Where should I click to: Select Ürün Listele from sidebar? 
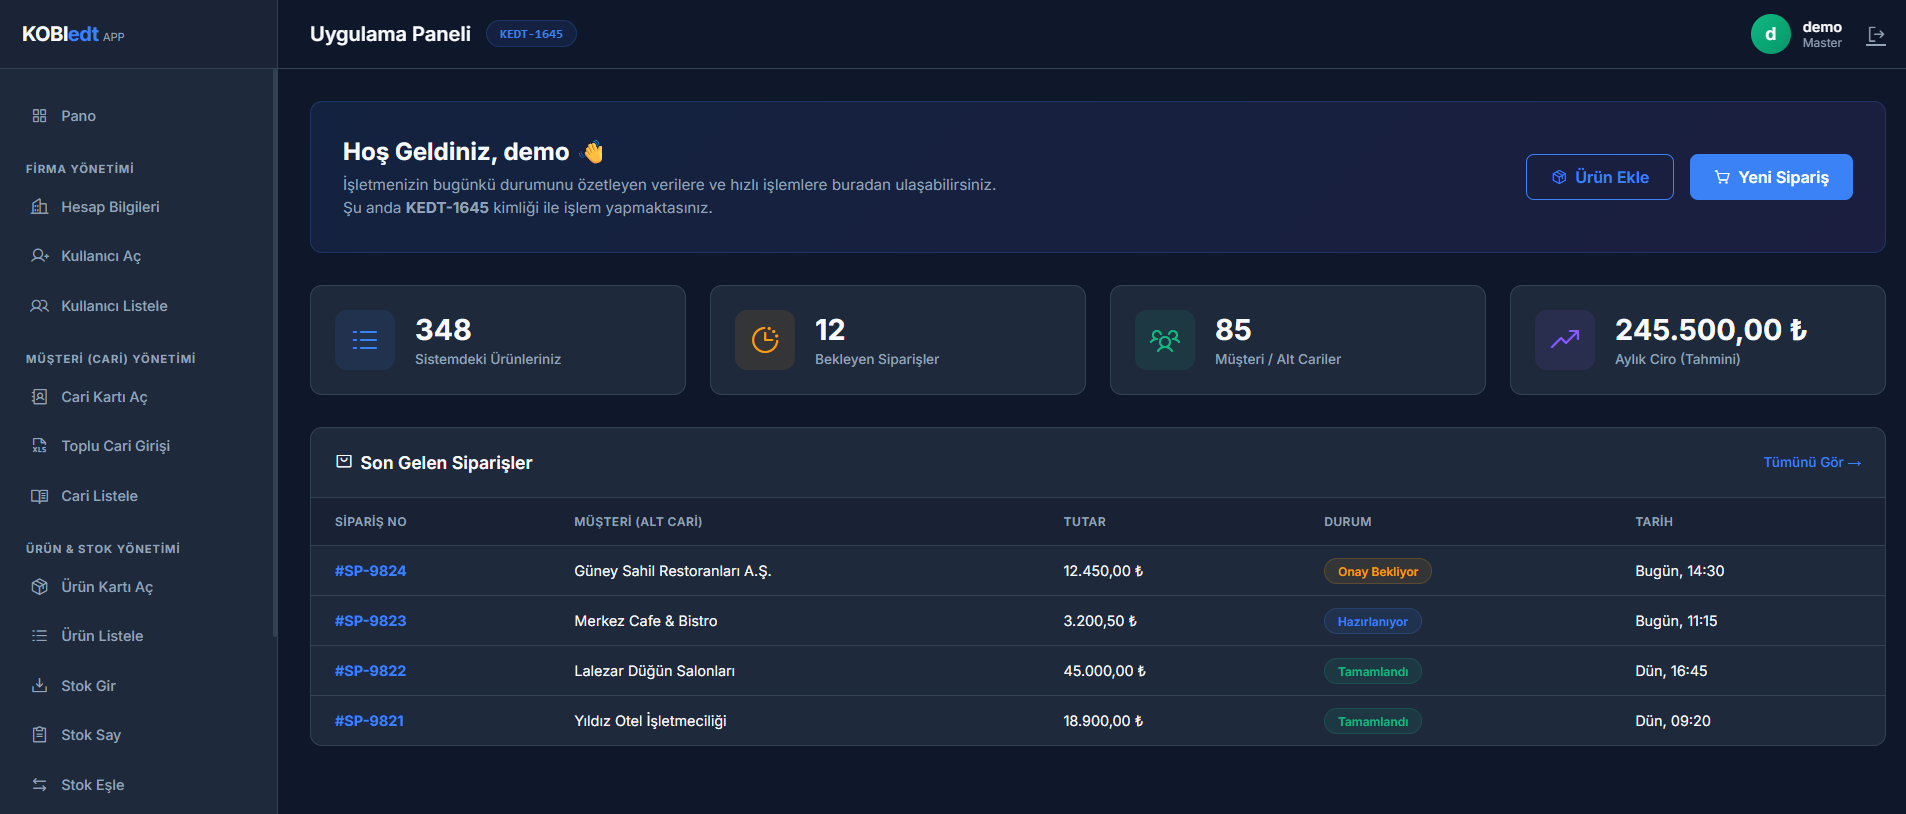coord(102,636)
